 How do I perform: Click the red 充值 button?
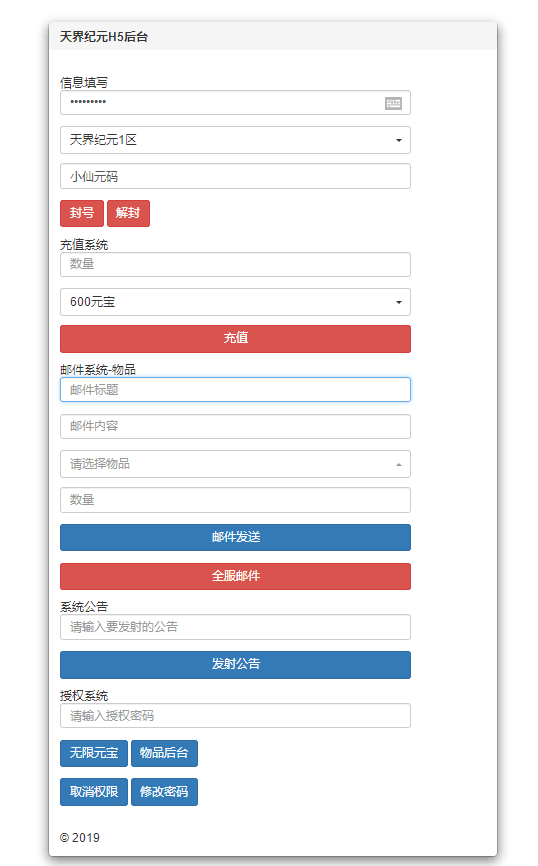pos(235,339)
